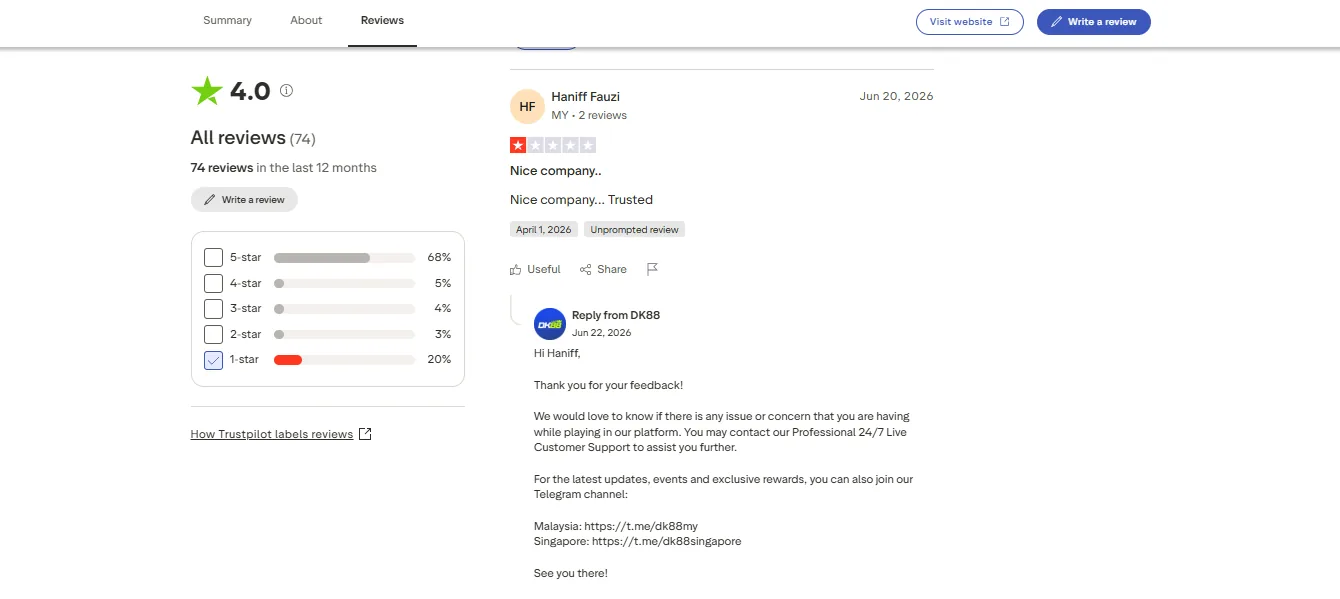
Task: Click the external link icon beside How Trustpilot labels reviews
Action: coord(365,434)
